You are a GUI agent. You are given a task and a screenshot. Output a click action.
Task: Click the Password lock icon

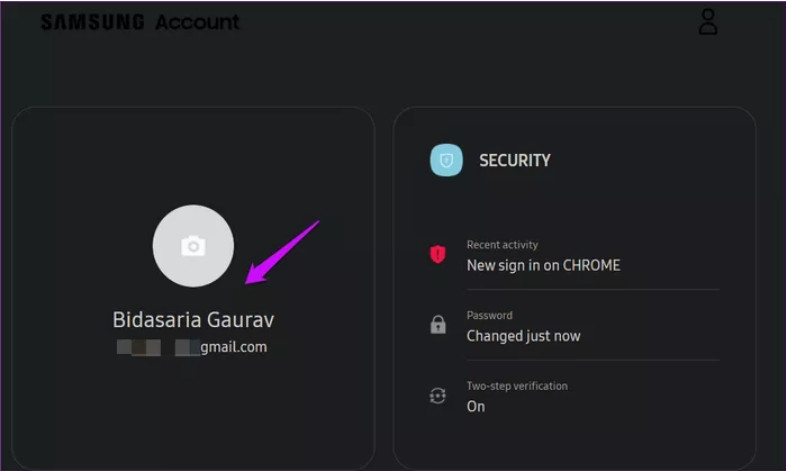[437, 325]
